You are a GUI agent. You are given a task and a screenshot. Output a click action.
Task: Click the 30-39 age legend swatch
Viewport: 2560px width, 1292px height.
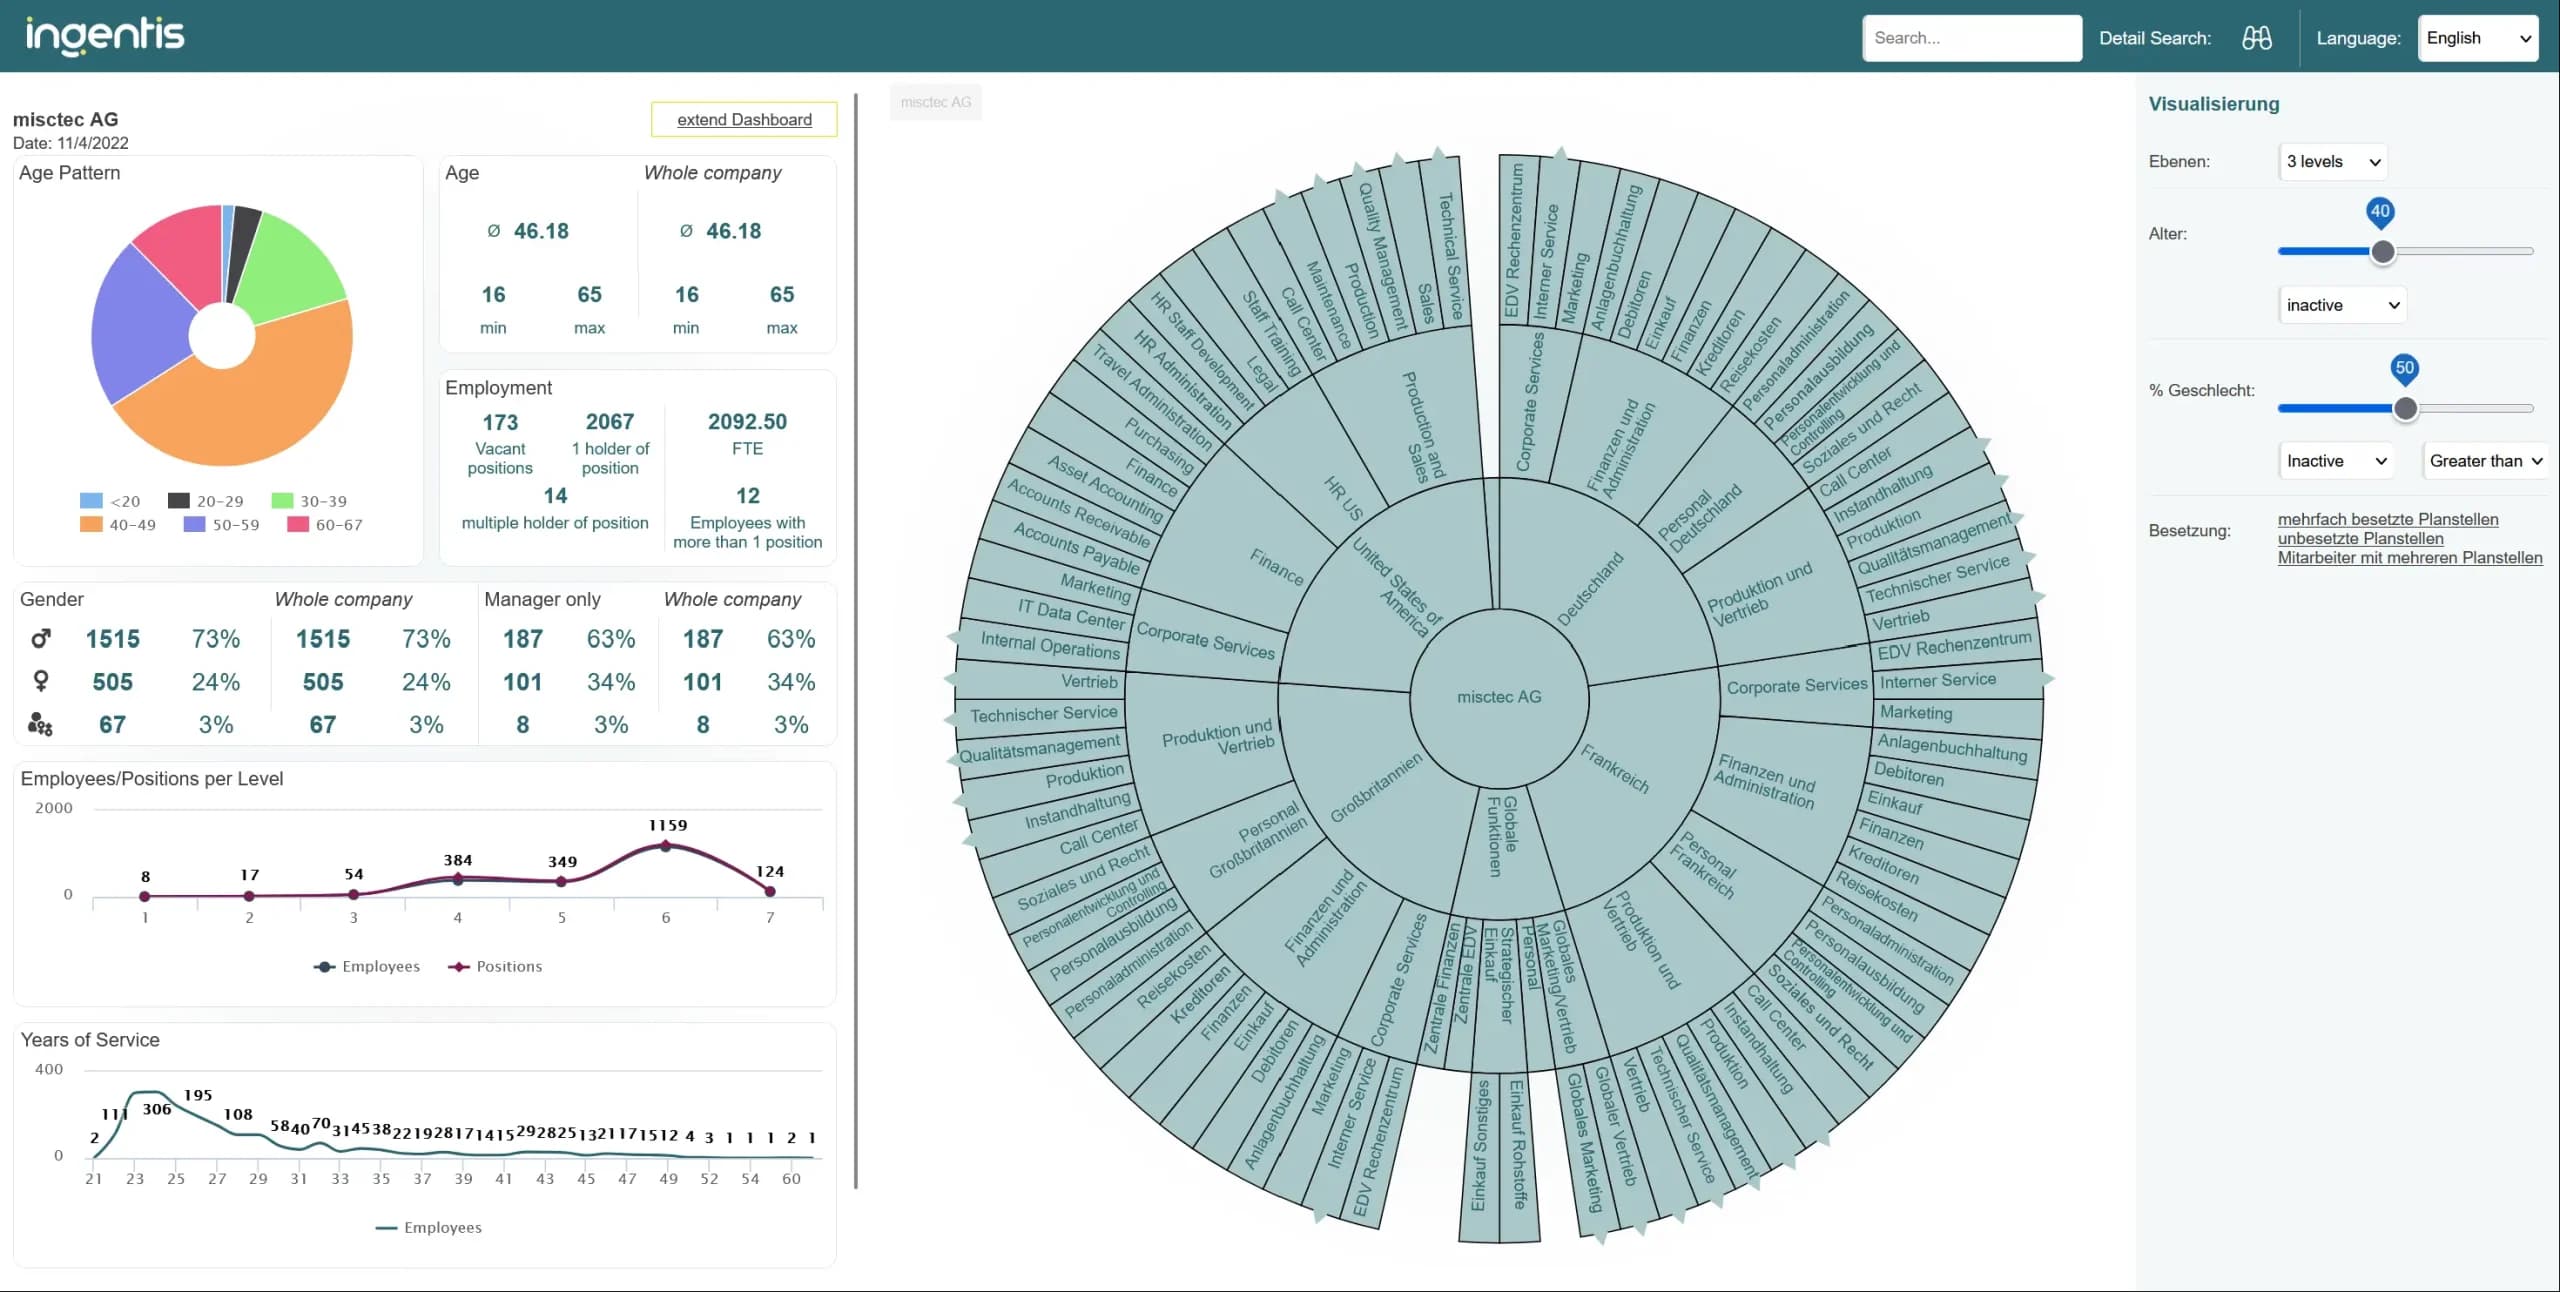click(x=282, y=500)
